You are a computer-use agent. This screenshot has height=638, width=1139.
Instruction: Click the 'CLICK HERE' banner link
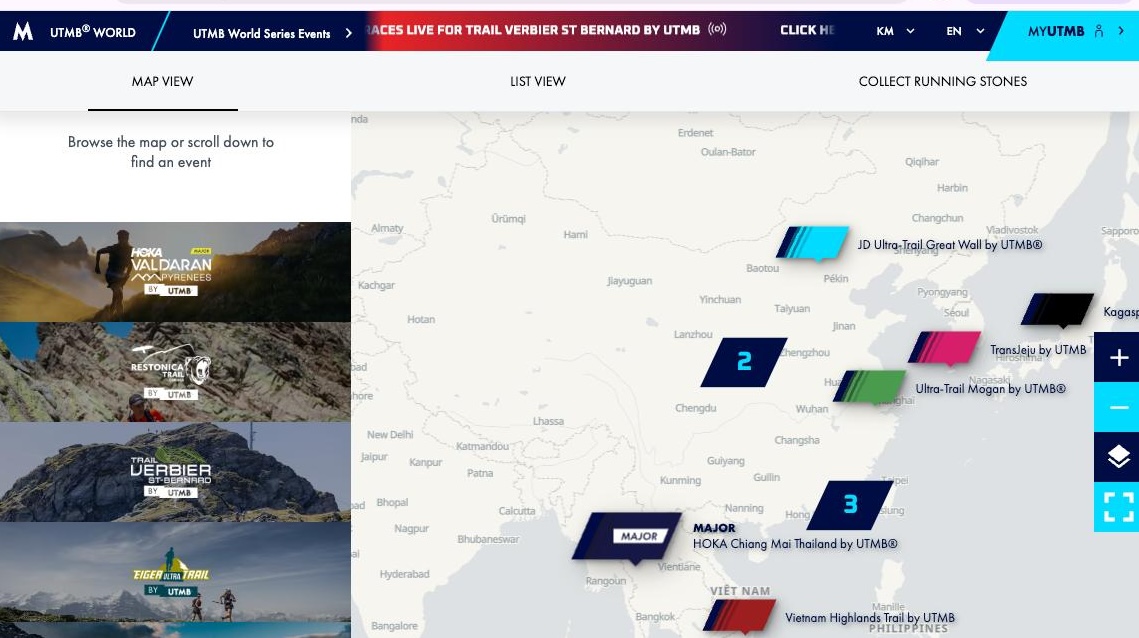[x=807, y=30]
